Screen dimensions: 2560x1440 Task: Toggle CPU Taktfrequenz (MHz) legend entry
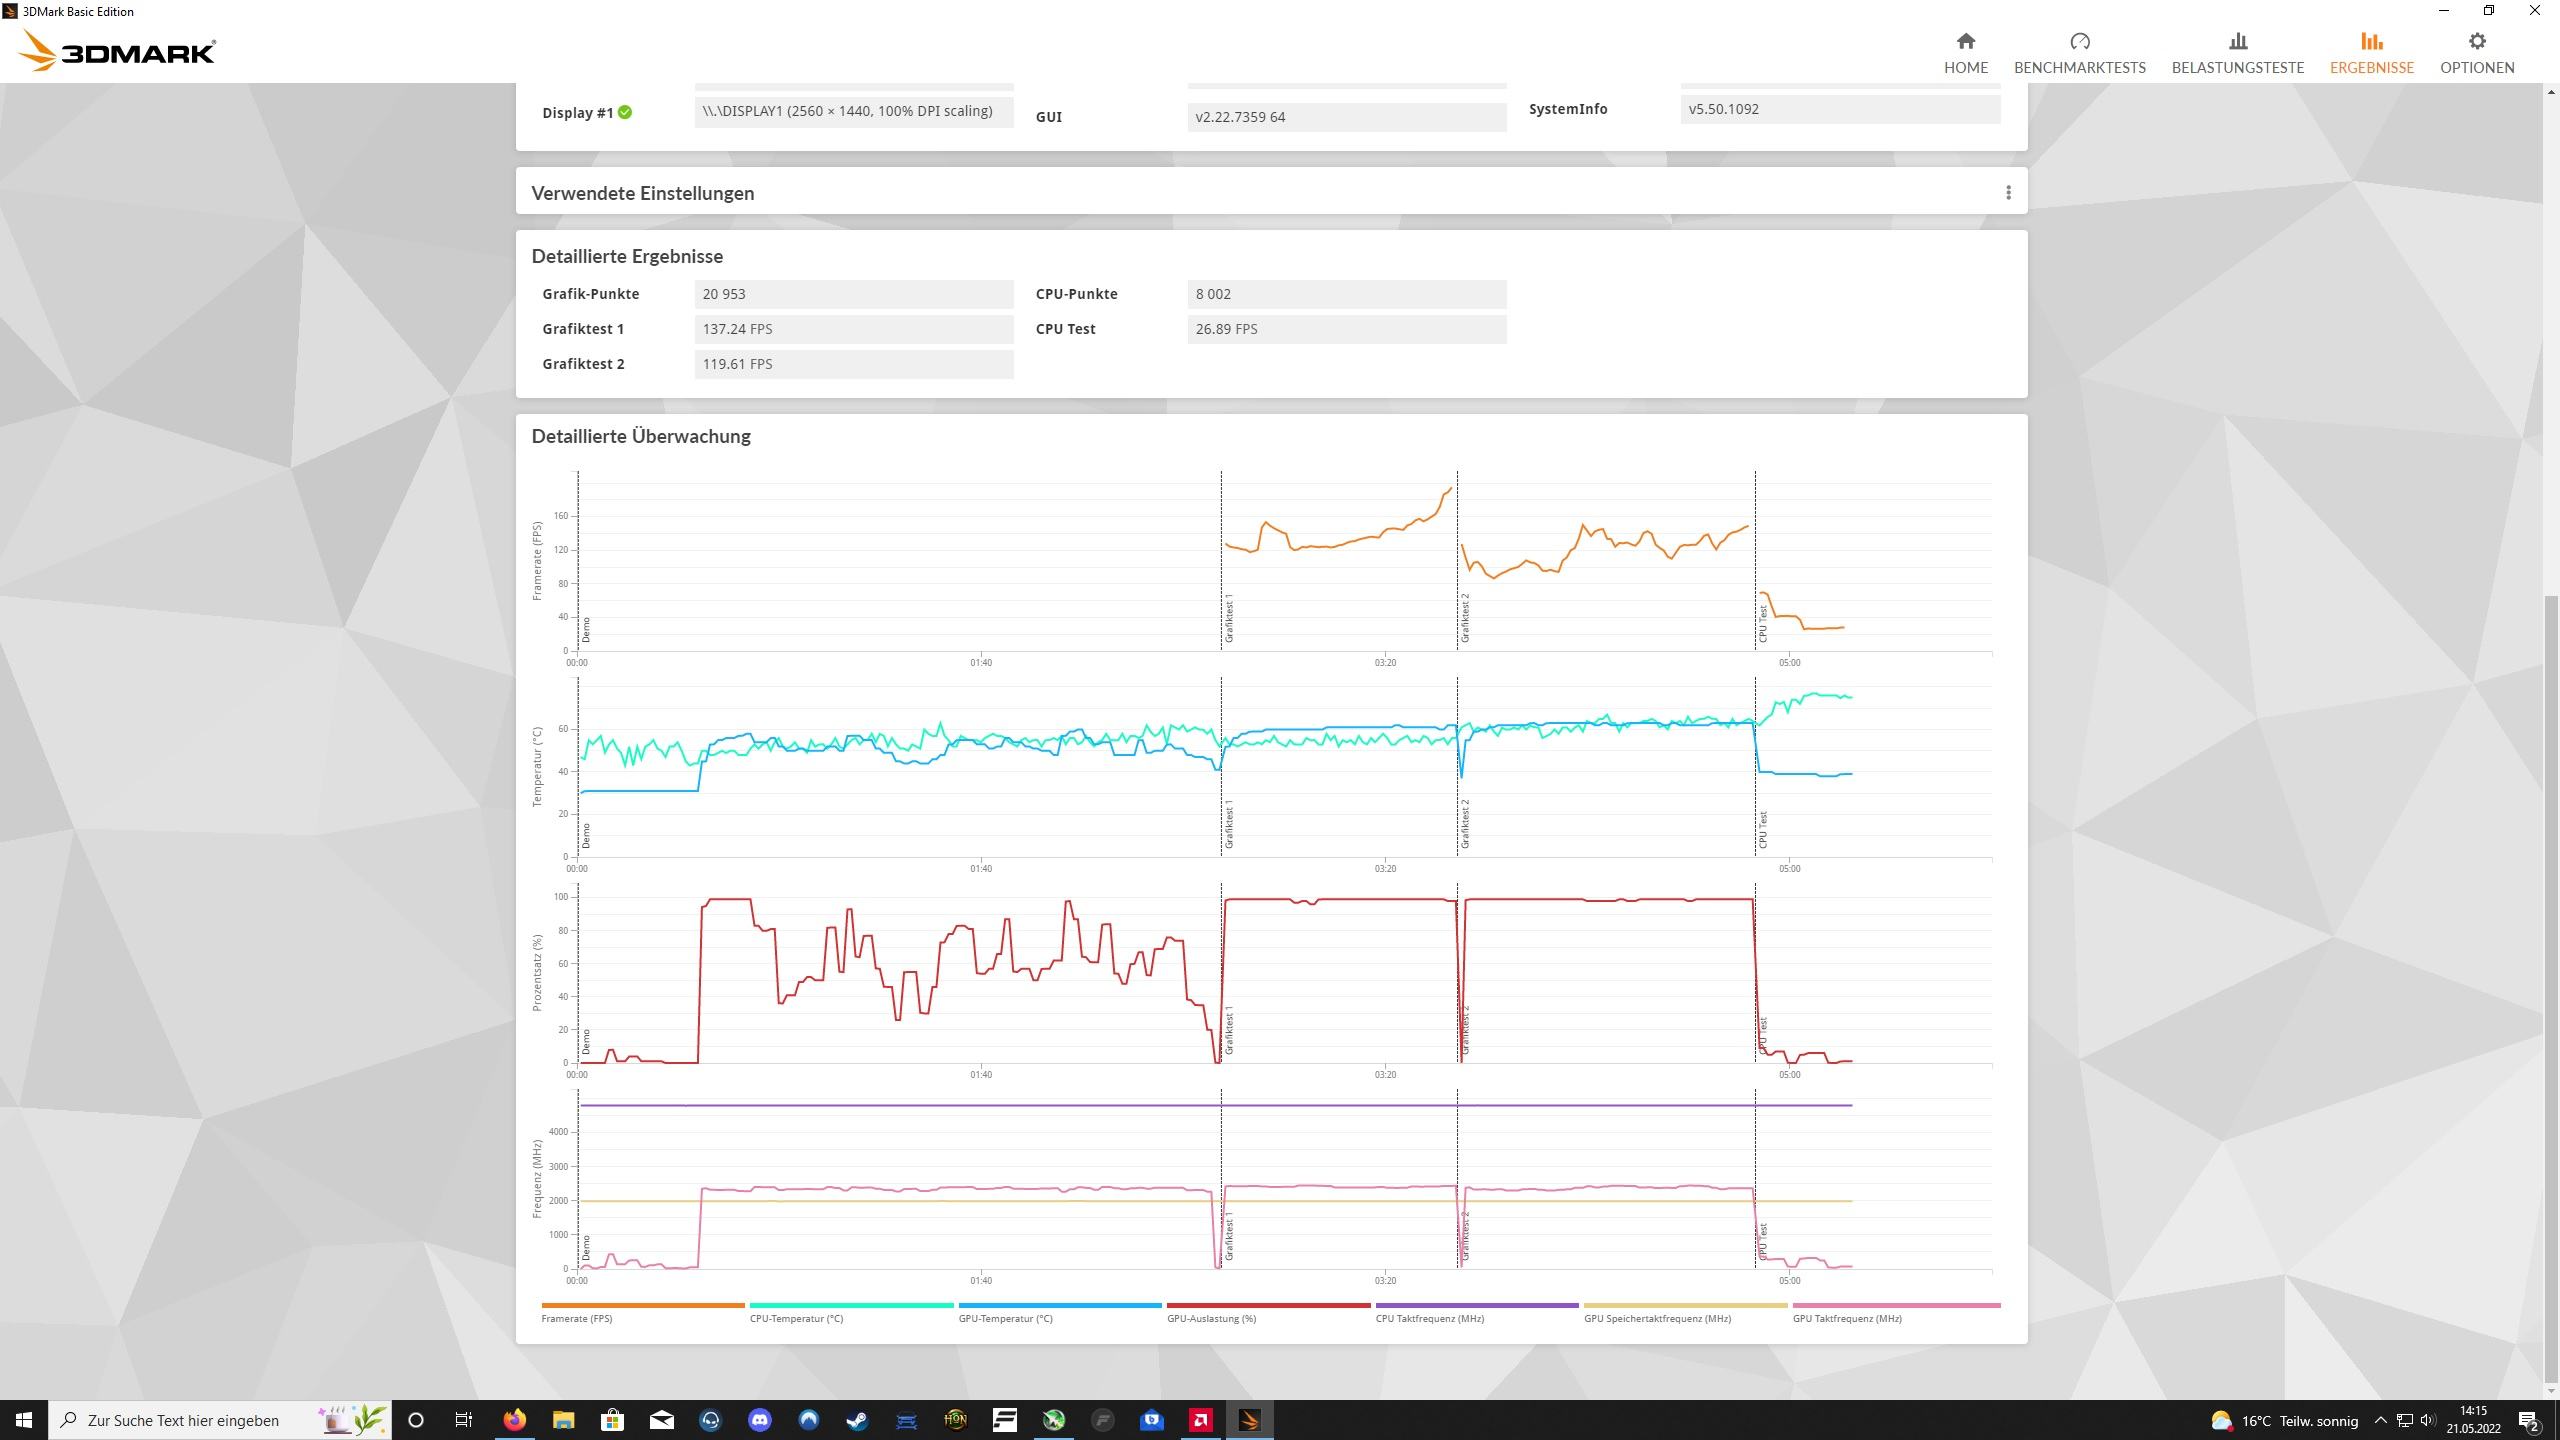[1477, 1312]
